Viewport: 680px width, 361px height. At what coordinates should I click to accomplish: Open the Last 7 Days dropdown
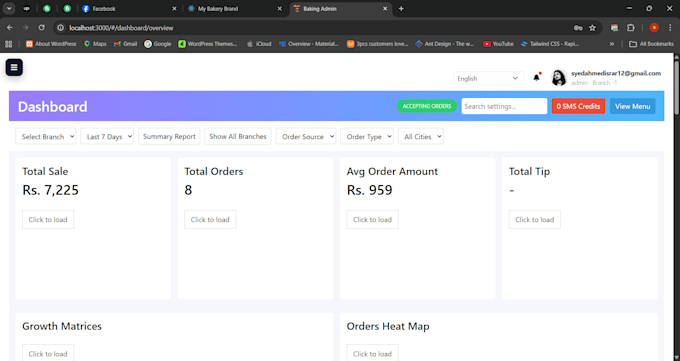tap(107, 136)
